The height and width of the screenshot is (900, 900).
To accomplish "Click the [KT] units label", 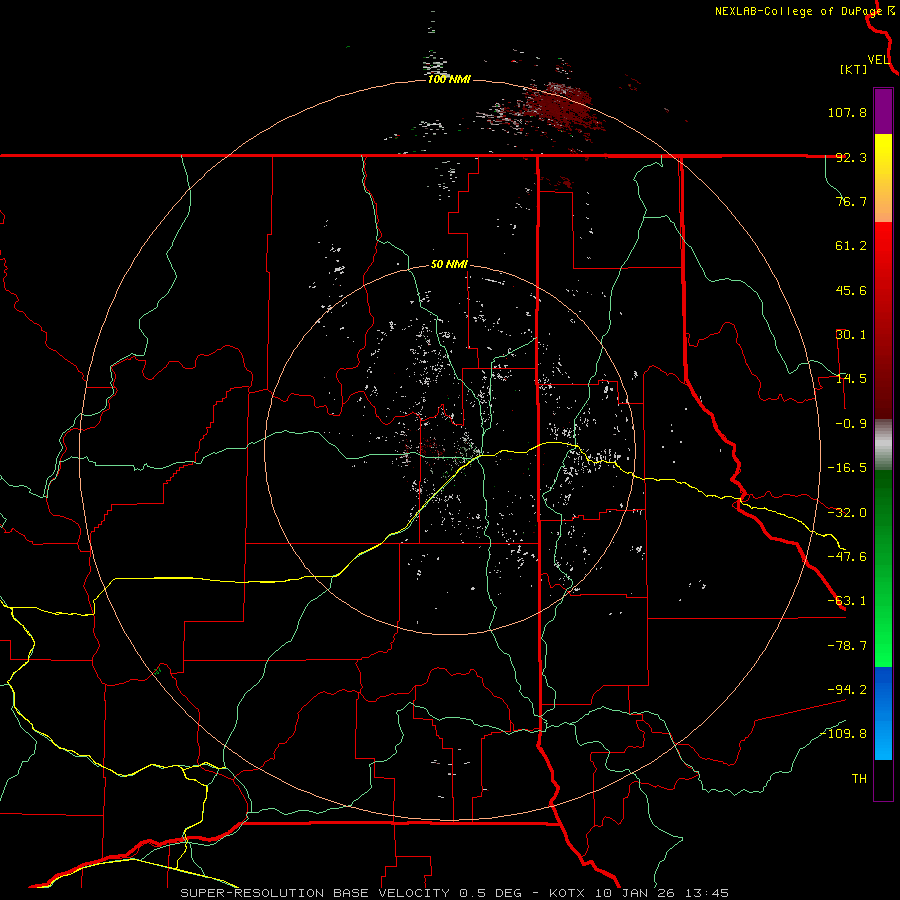I will pyautogui.click(x=854, y=69).
